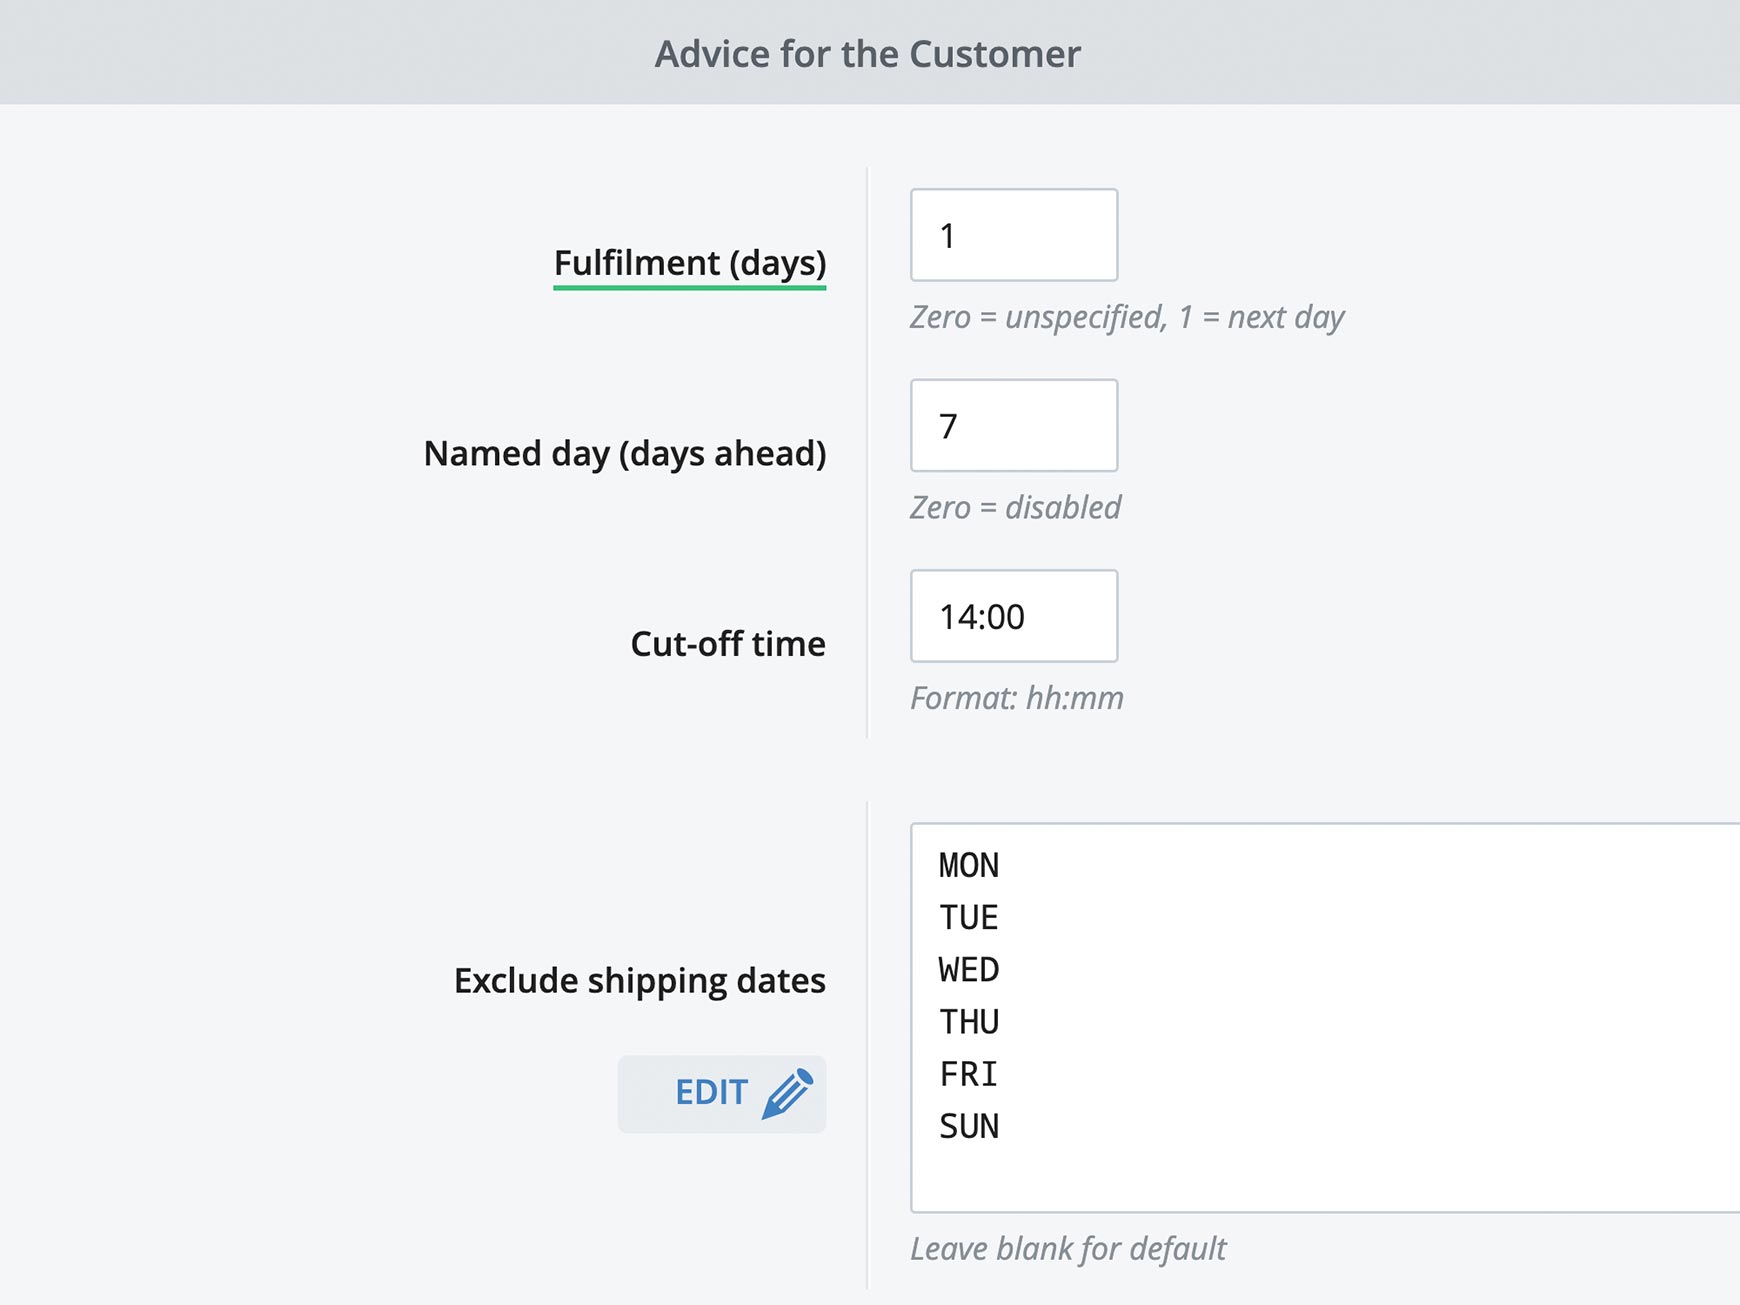1740x1305 pixels.
Task: Click the SUN line in excluded dates
Action: click(969, 1126)
